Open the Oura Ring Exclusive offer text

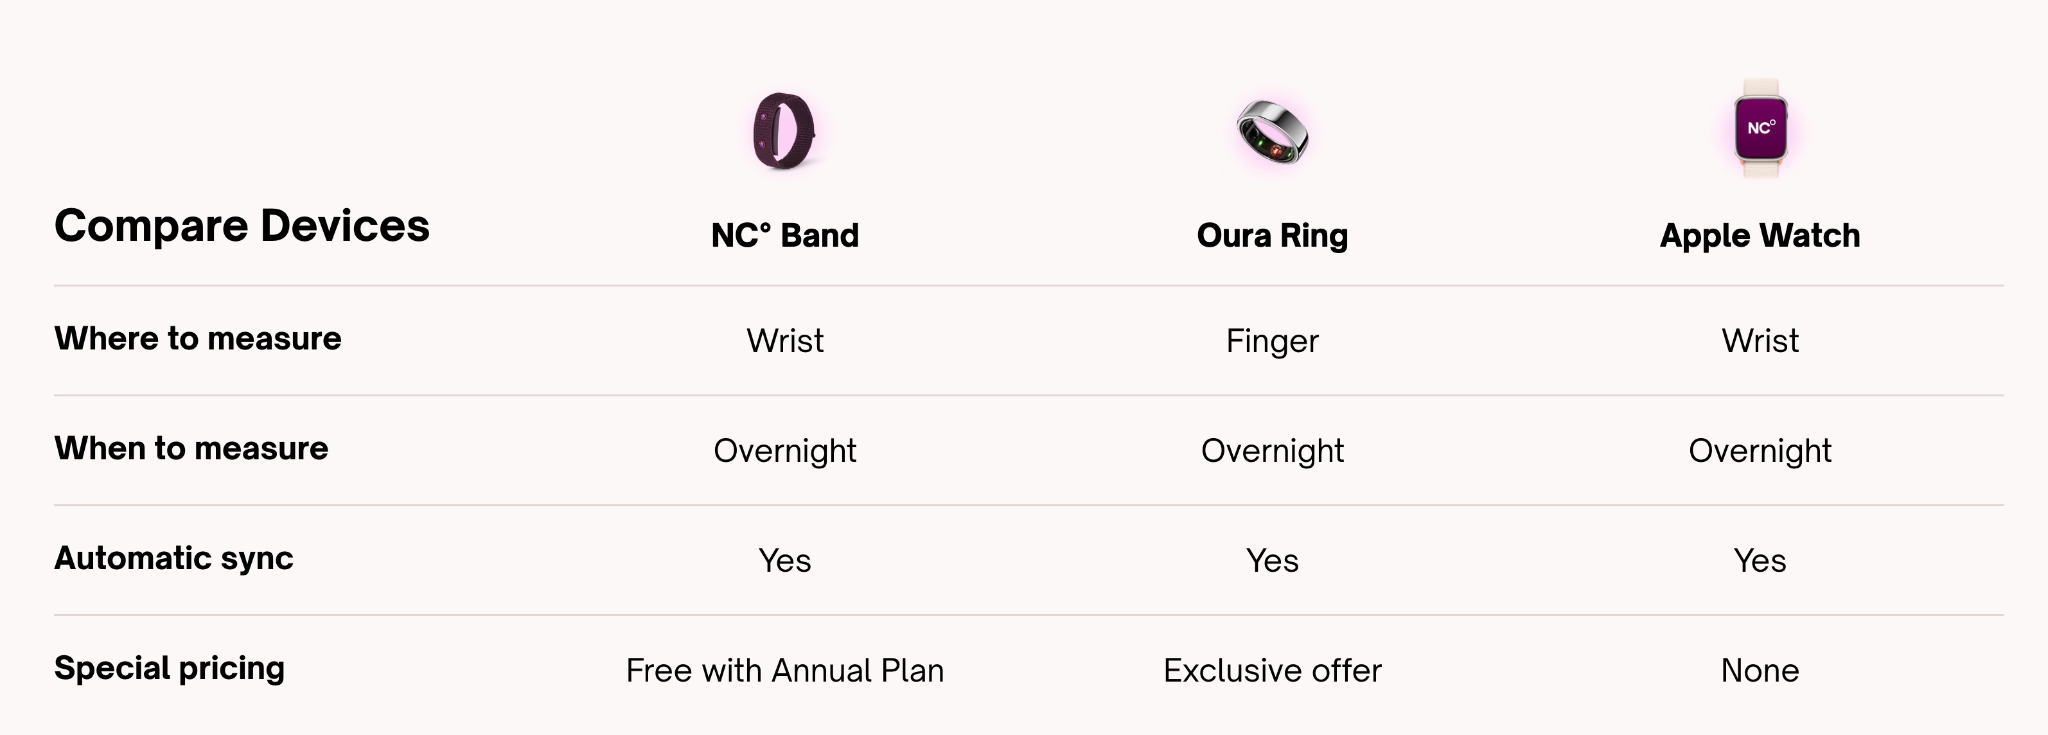[1272, 670]
